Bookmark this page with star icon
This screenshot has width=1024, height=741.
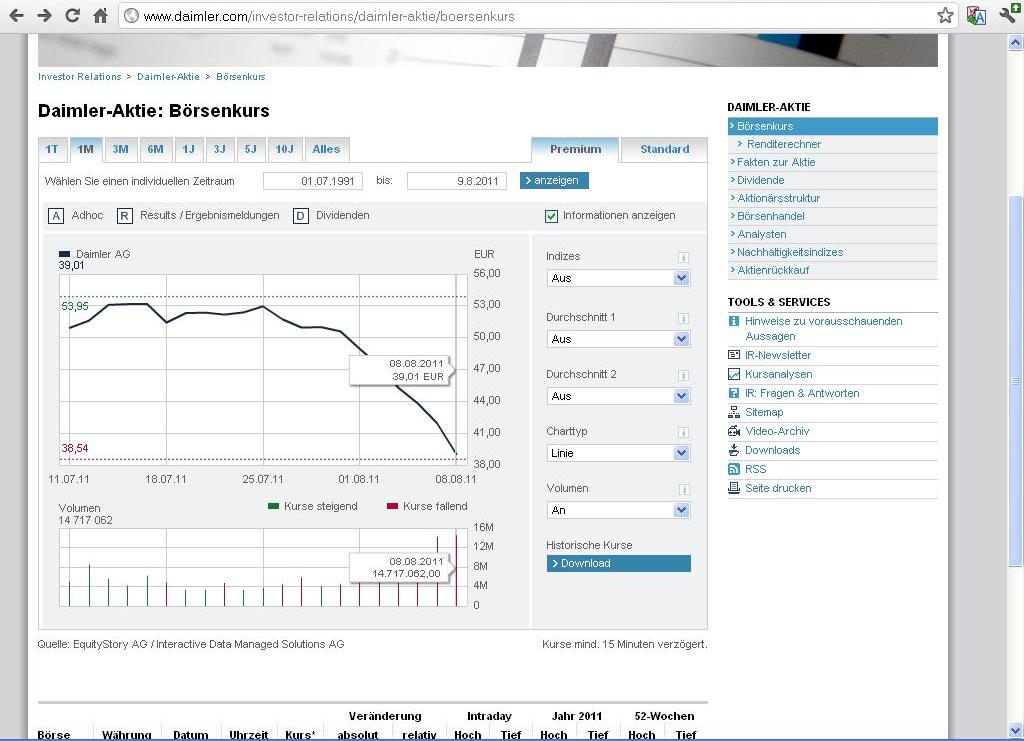tap(944, 16)
